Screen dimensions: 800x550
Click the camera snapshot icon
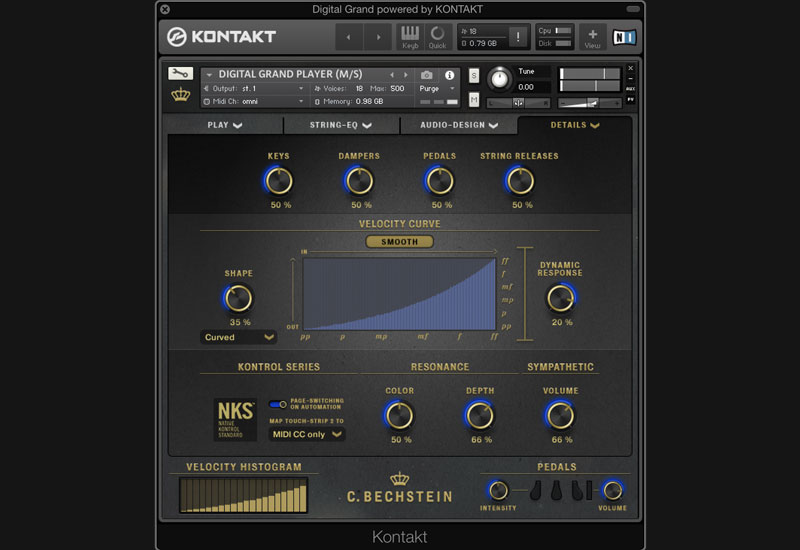pyautogui.click(x=427, y=75)
